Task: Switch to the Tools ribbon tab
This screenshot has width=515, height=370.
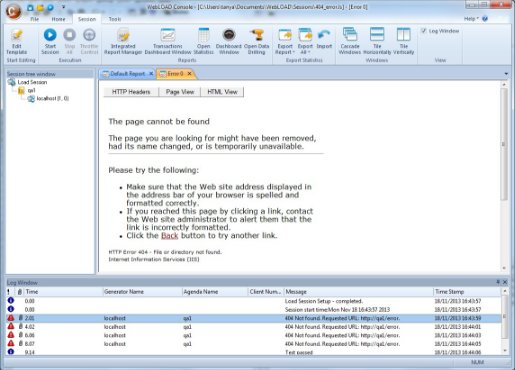Action: 115,19
